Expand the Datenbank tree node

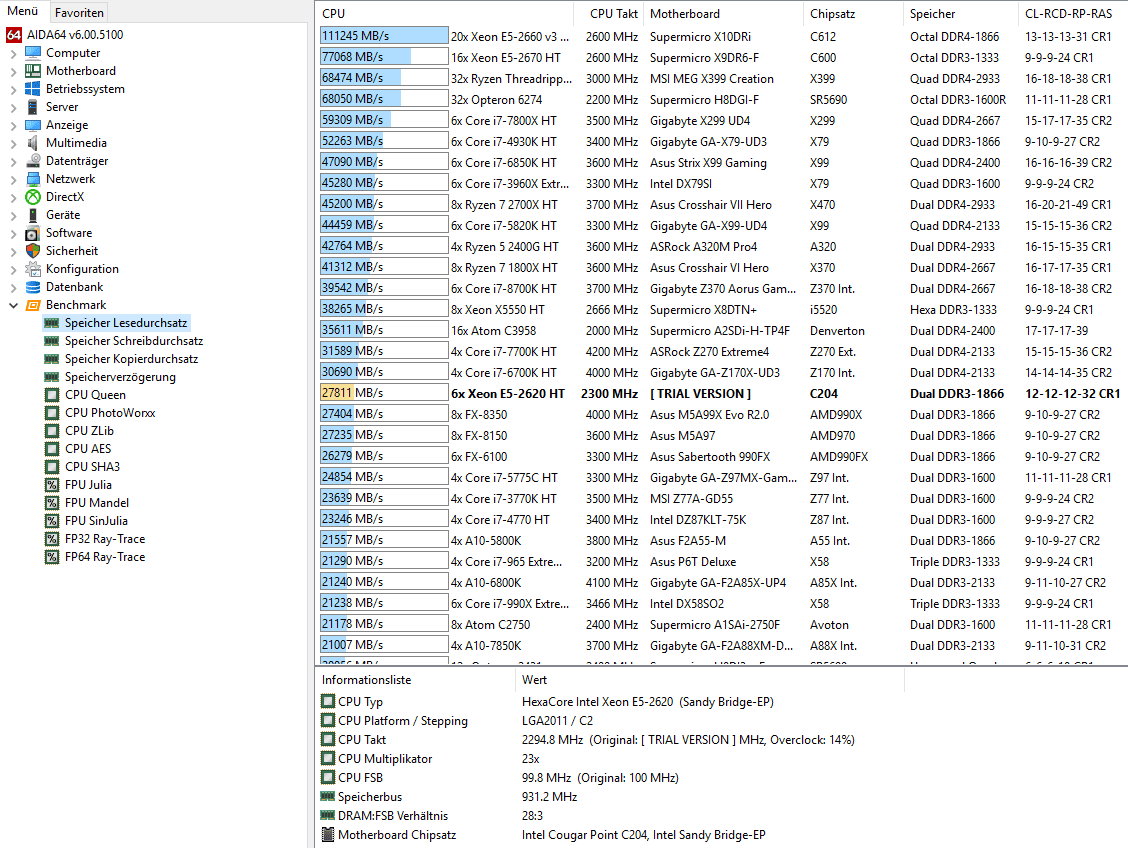click(x=13, y=287)
